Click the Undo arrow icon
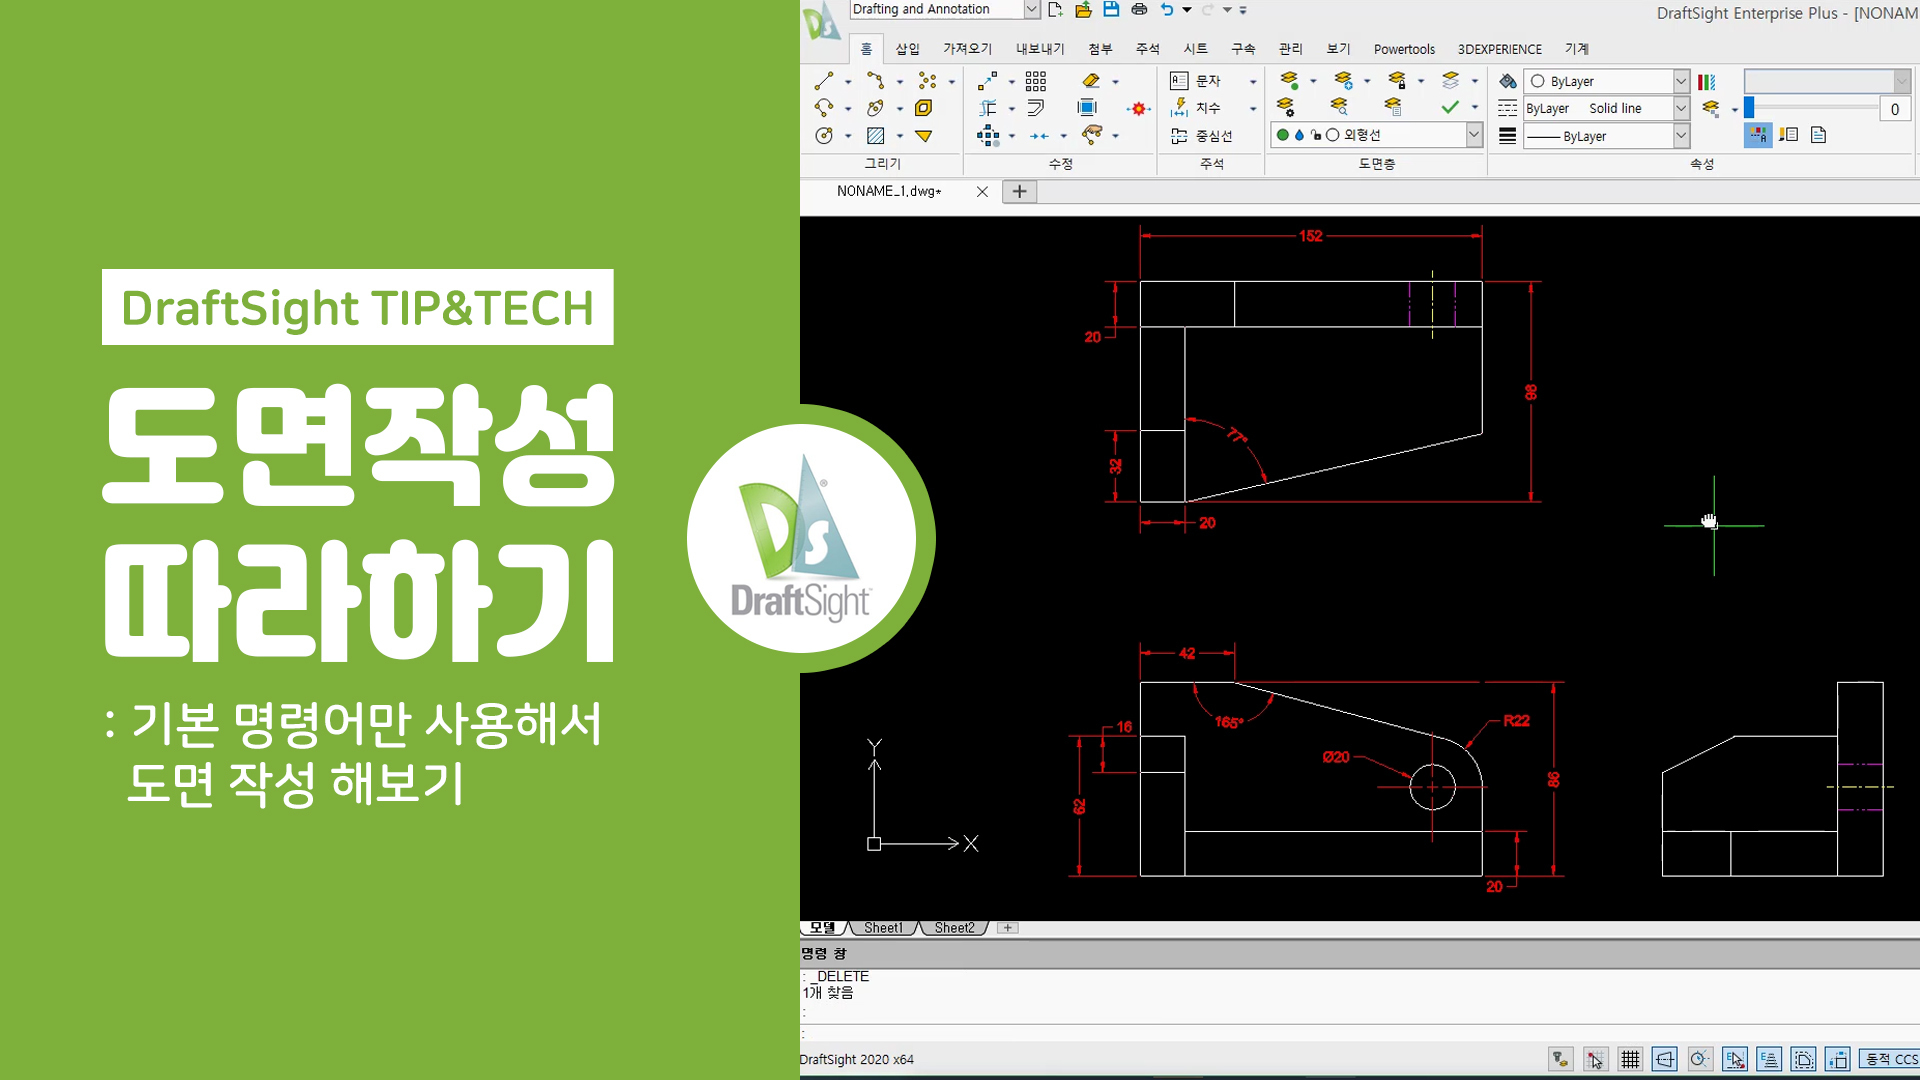Screen dimensions: 1920x1080 pos(1167,10)
